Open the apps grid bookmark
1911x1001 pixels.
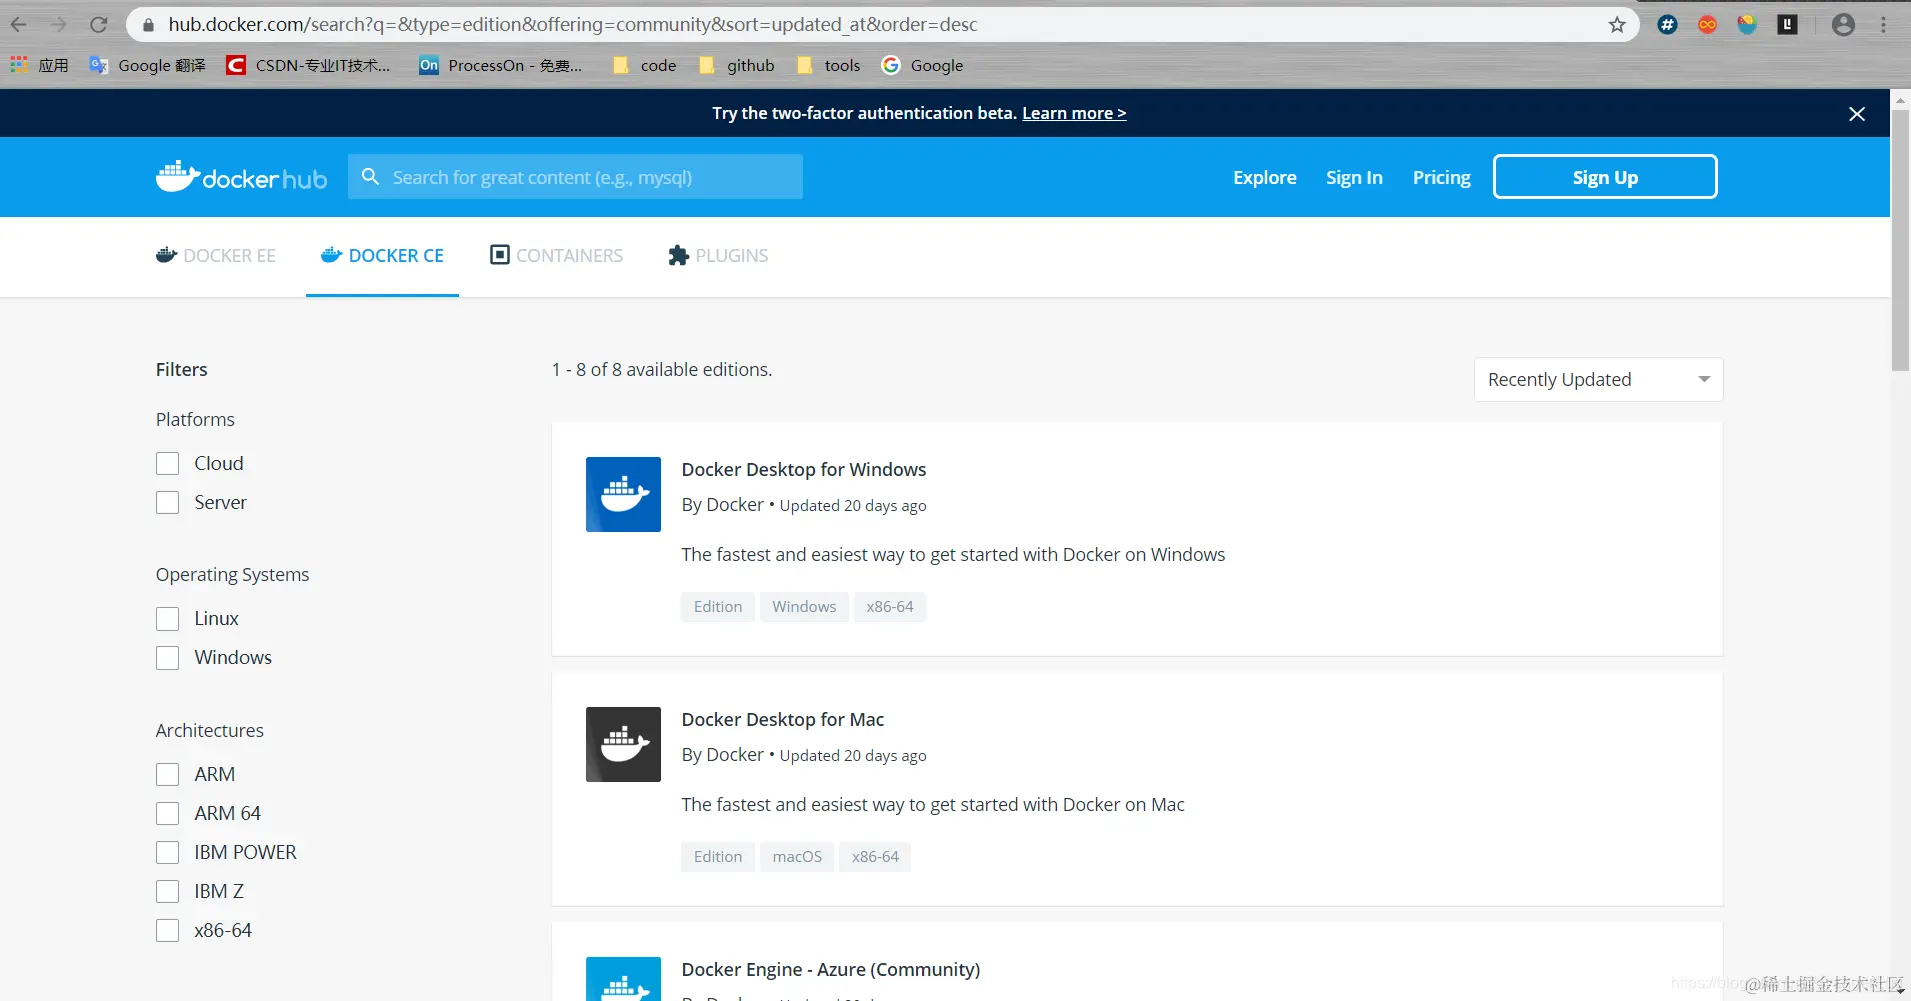coord(39,65)
